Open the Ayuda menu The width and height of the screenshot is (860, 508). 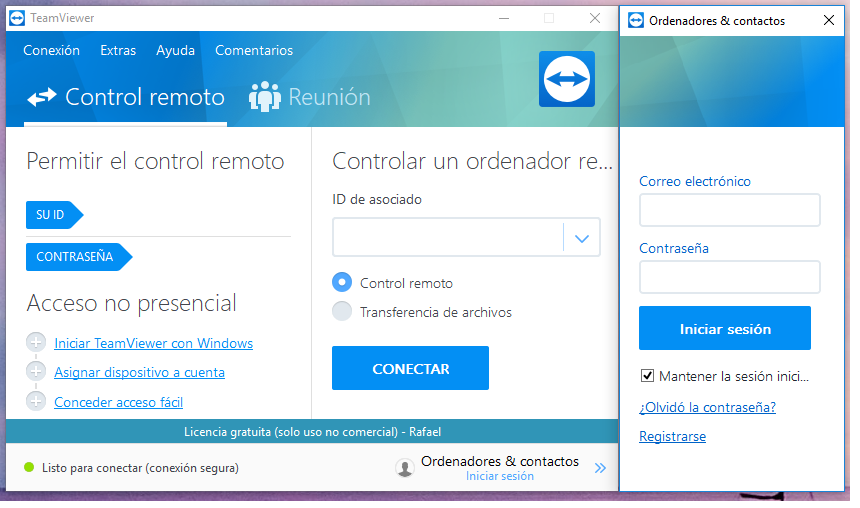coord(176,50)
